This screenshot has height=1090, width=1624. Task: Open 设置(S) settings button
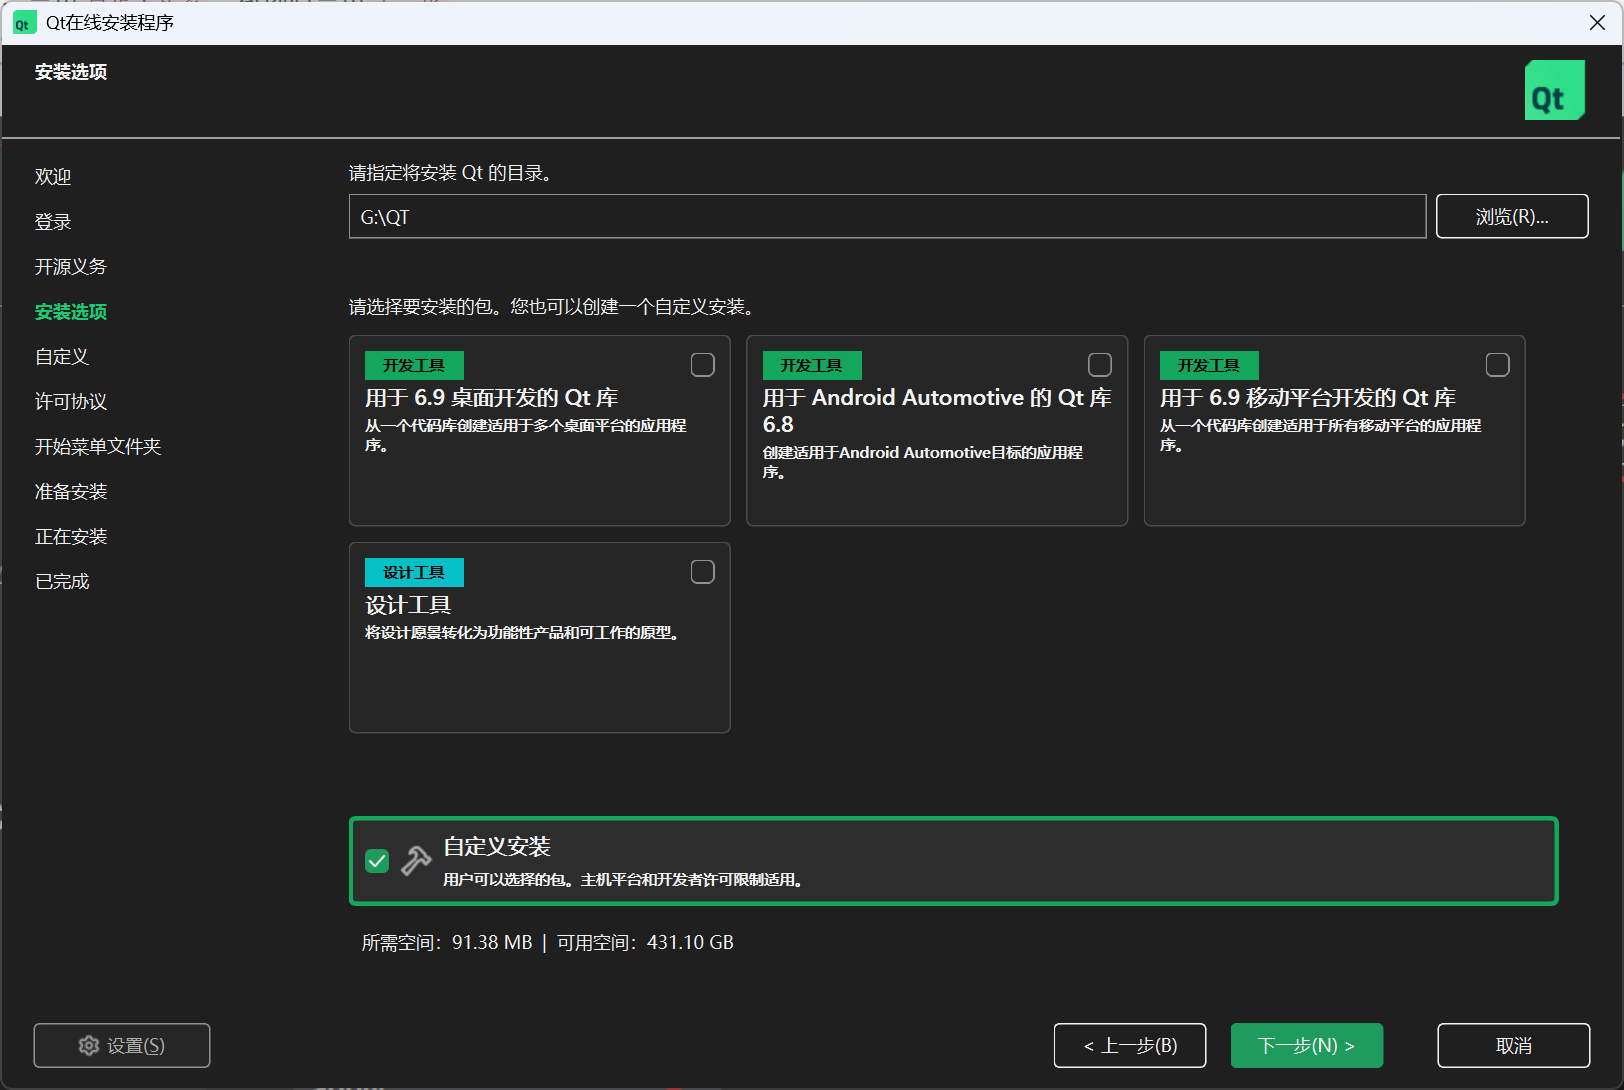point(122,1045)
